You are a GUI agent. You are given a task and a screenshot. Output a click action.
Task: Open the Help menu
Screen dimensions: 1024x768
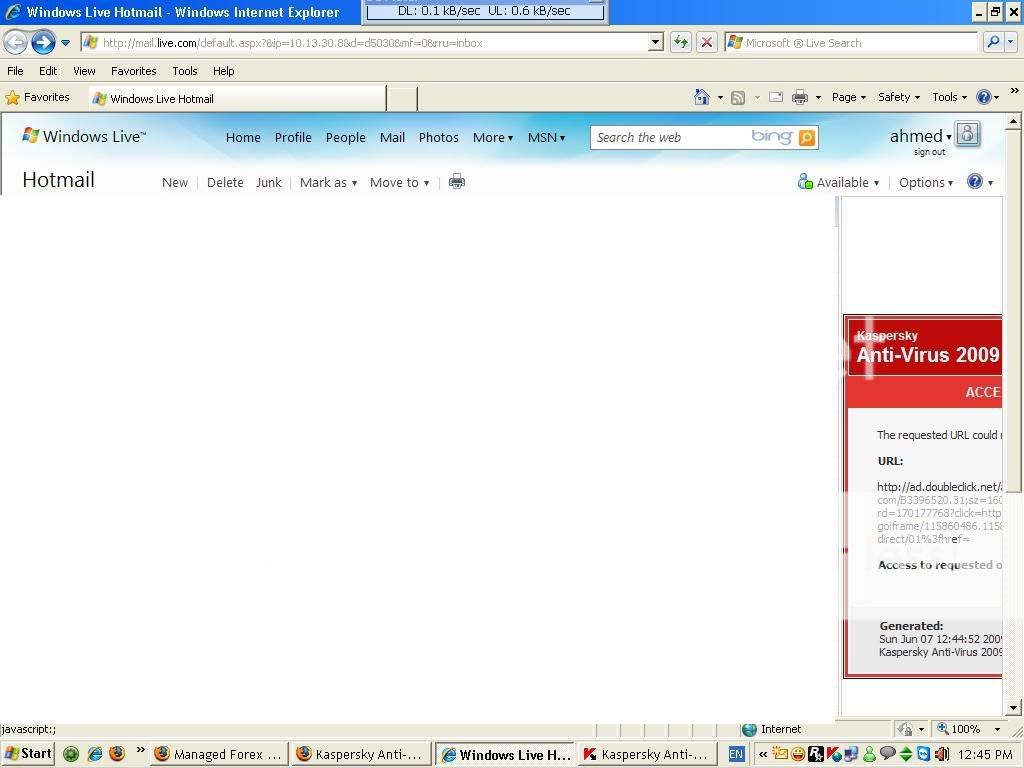click(x=223, y=71)
